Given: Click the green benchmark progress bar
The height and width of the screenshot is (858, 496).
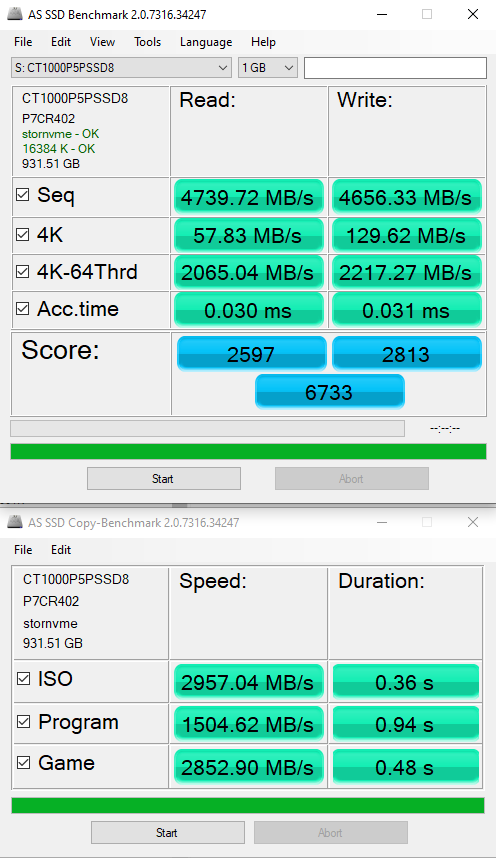Looking at the screenshot, I should [249, 451].
